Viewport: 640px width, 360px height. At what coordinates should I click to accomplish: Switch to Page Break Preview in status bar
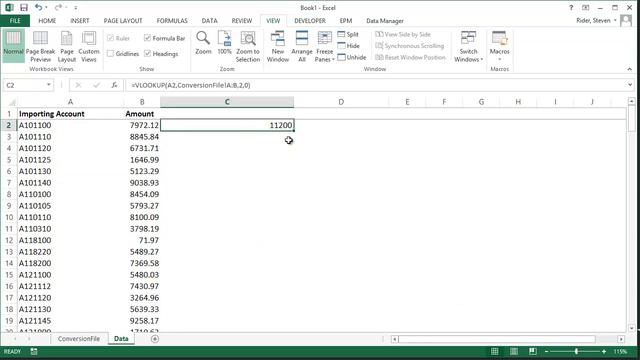[533, 351]
